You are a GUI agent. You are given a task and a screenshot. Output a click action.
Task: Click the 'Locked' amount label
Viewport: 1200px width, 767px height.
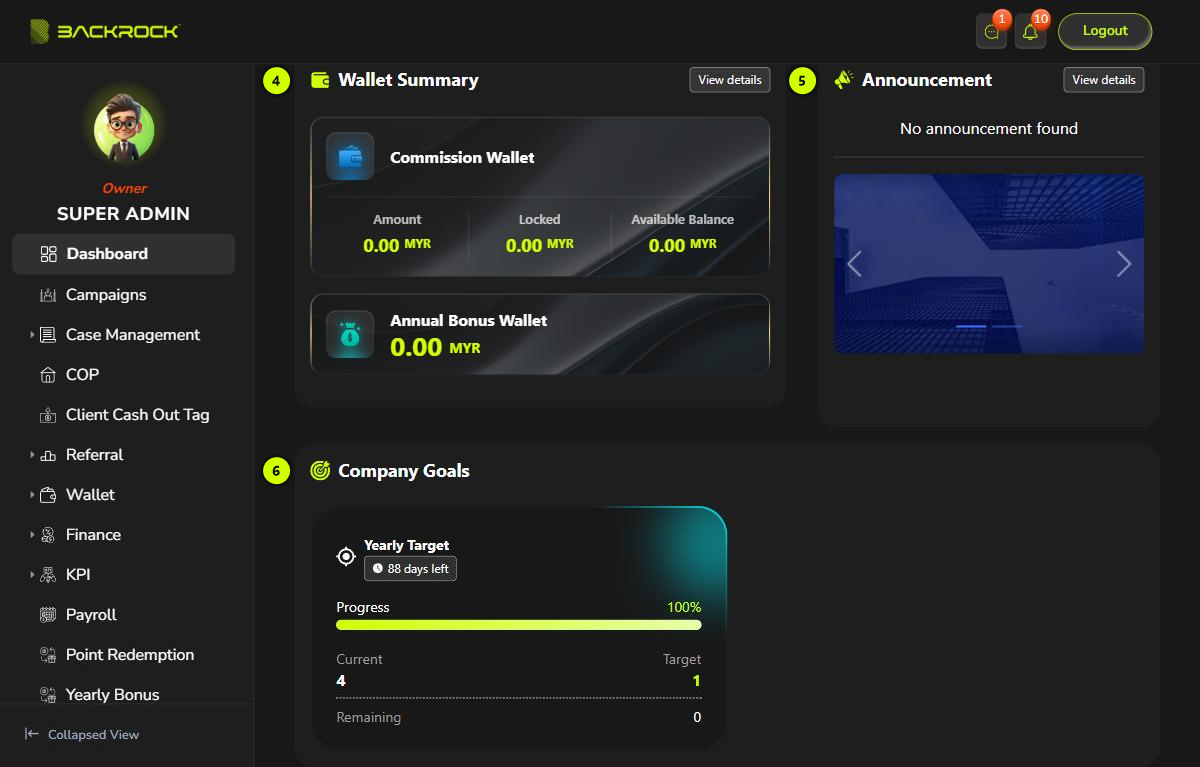pyautogui.click(x=540, y=219)
